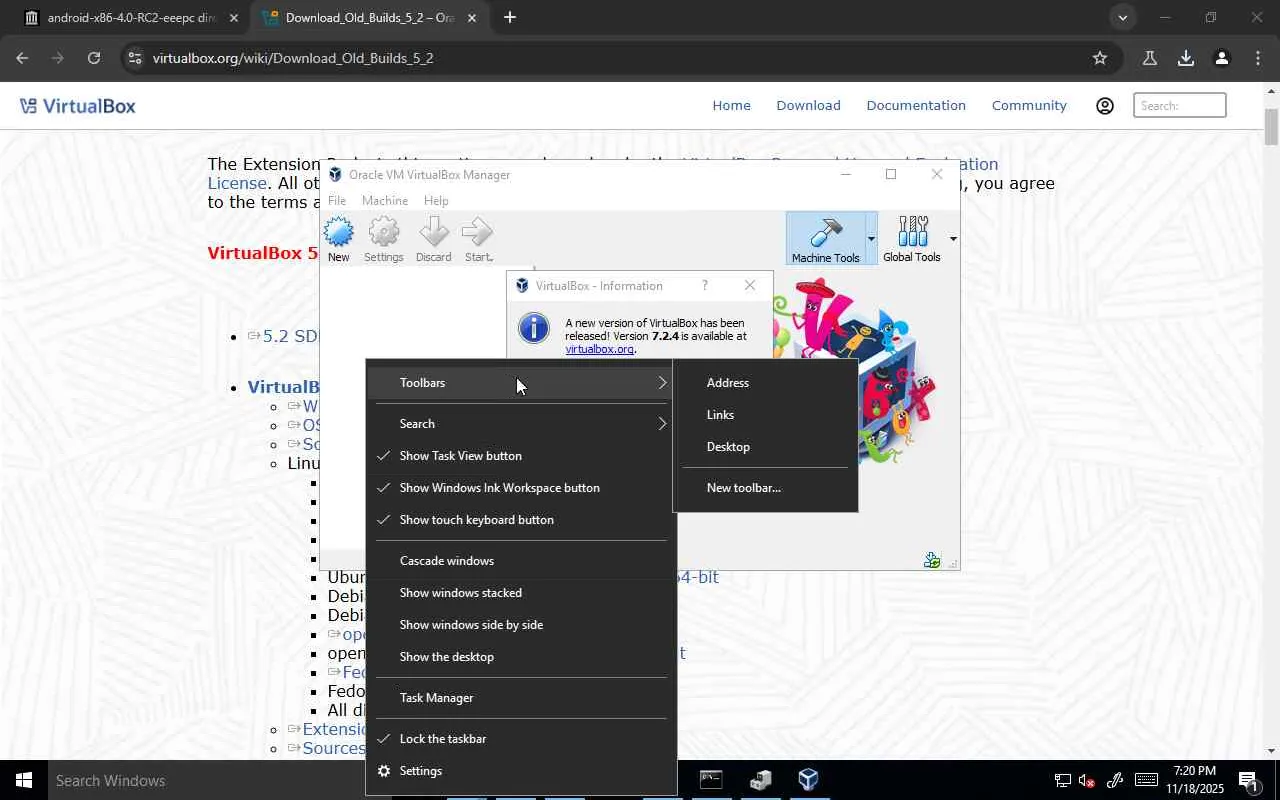Screen dimensions: 1280x800
Task: Click the New machine icon in VirtualBox Manager
Action: click(339, 233)
